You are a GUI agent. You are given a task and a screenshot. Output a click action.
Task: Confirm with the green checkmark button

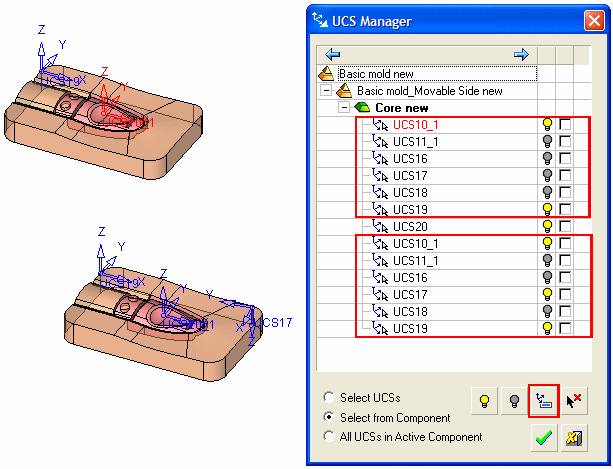point(544,438)
